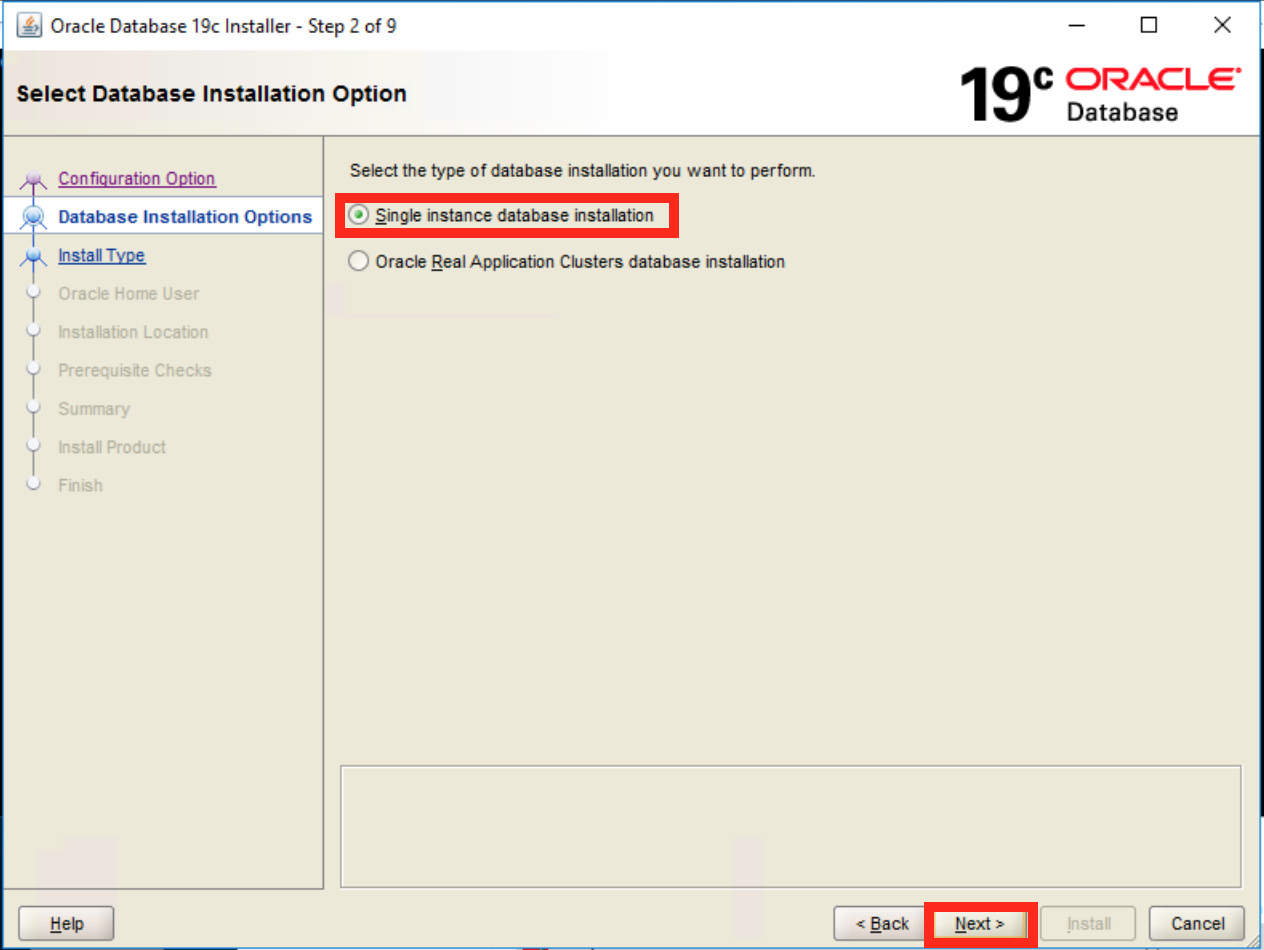The width and height of the screenshot is (1264, 950).
Task: Click the Configuration Option step marker icon
Action: click(34, 181)
